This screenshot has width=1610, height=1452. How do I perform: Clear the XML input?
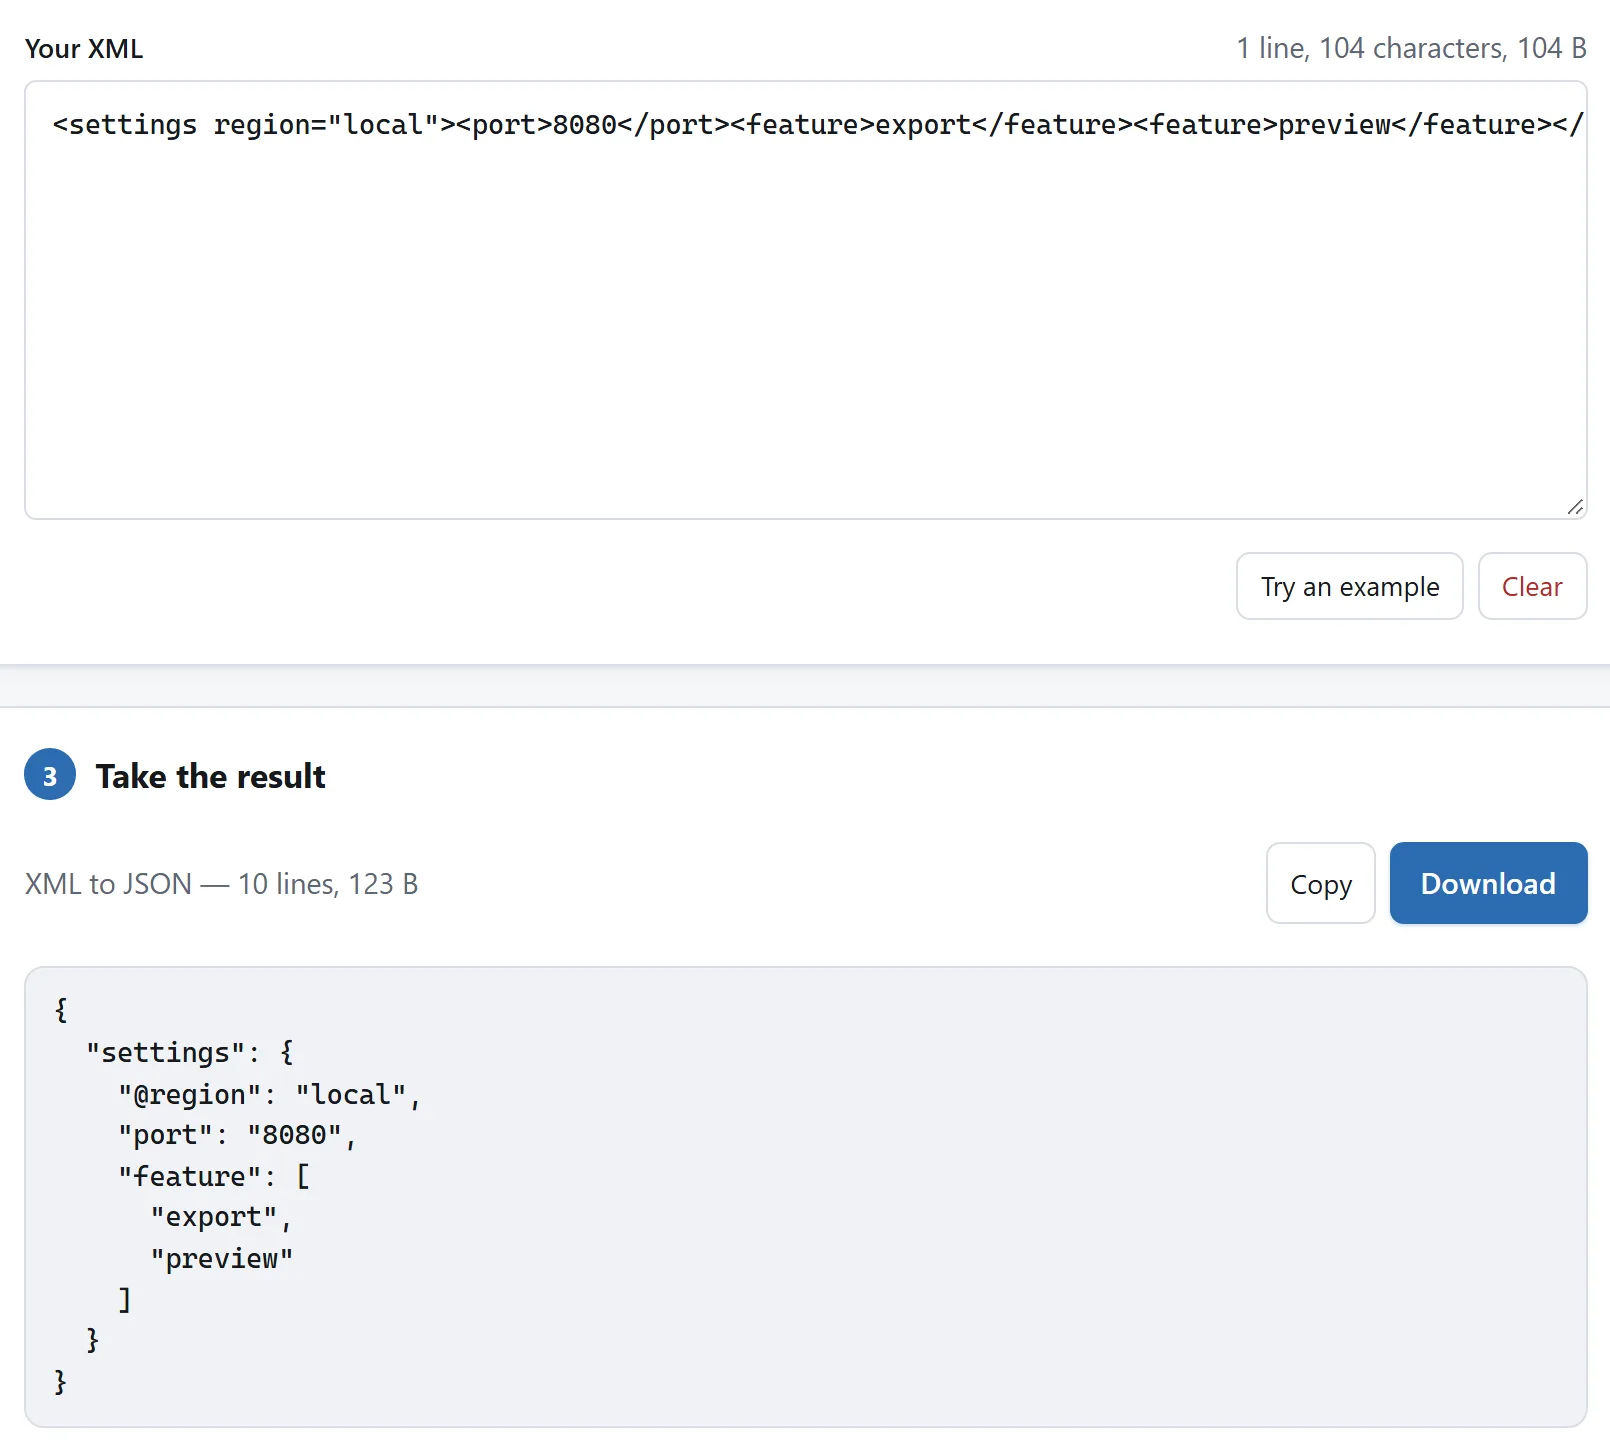click(1532, 586)
